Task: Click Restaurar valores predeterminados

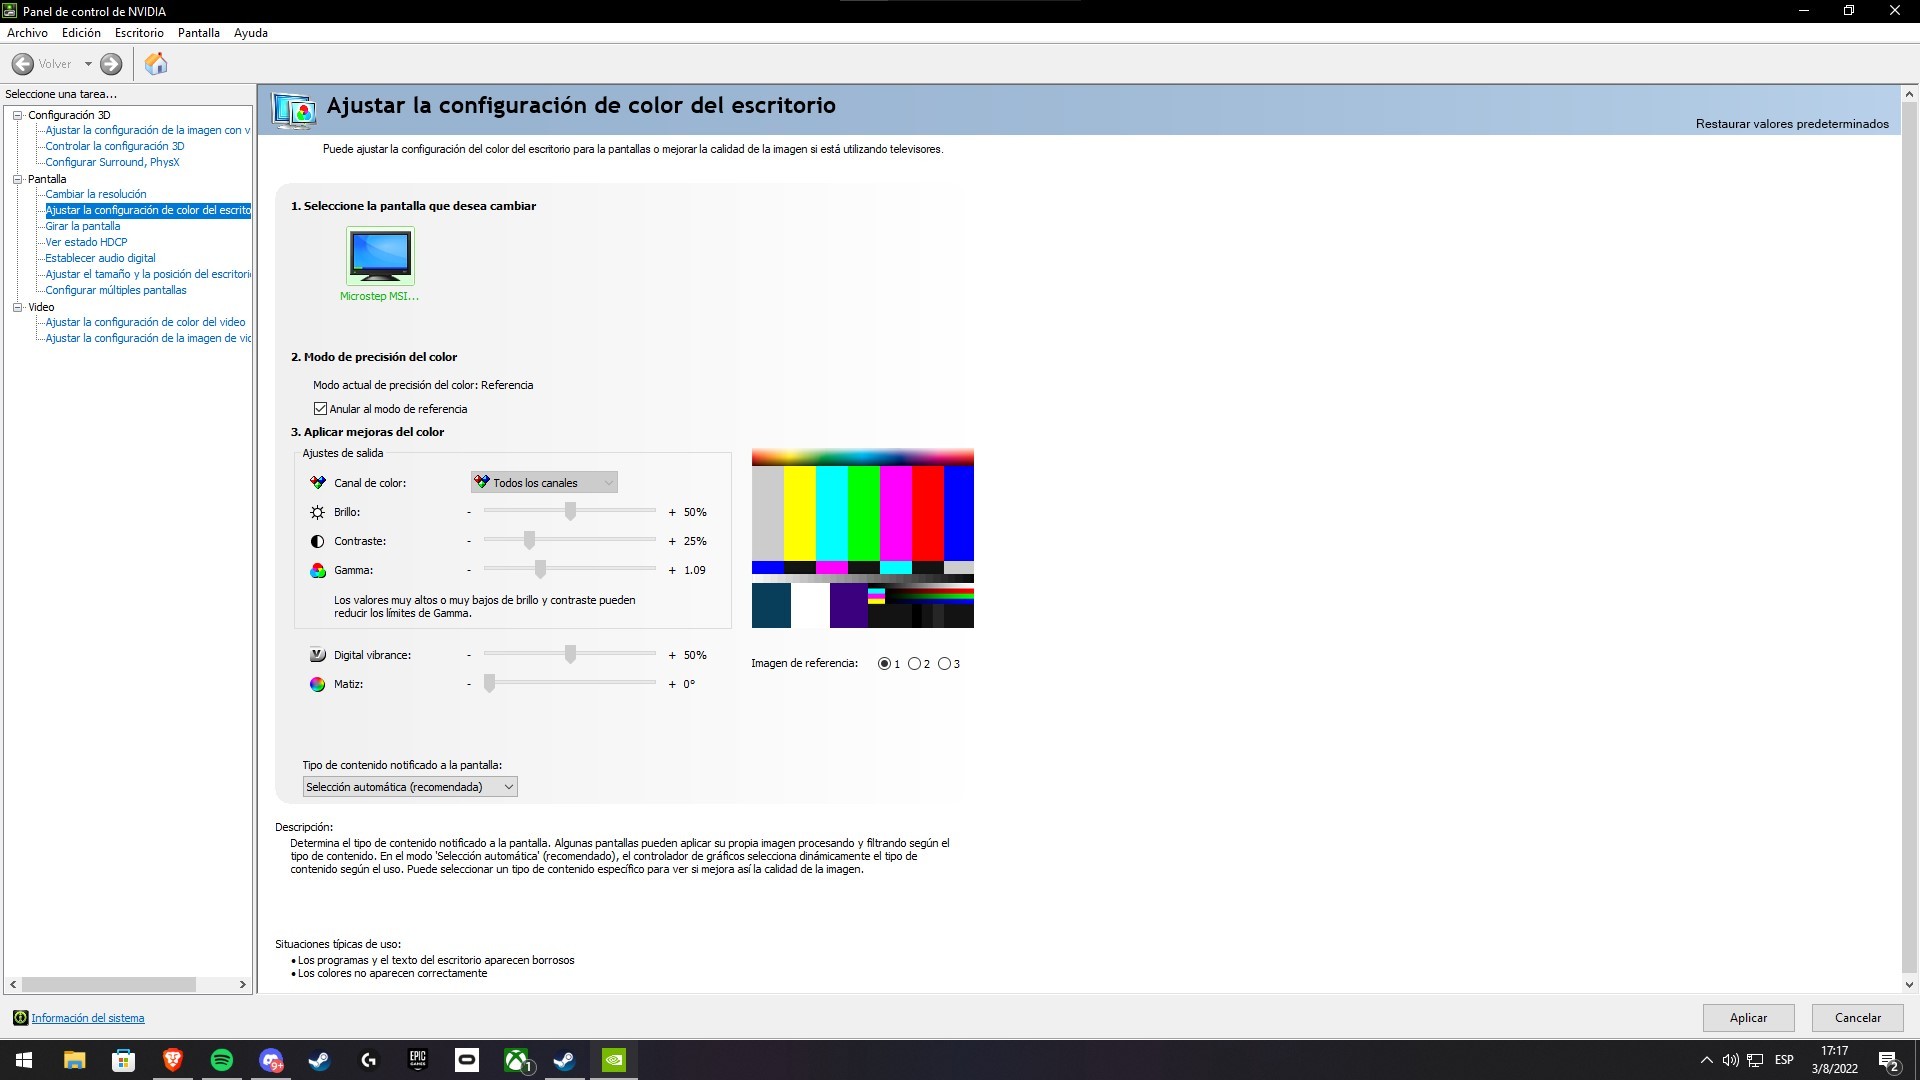Action: pyautogui.click(x=1792, y=124)
